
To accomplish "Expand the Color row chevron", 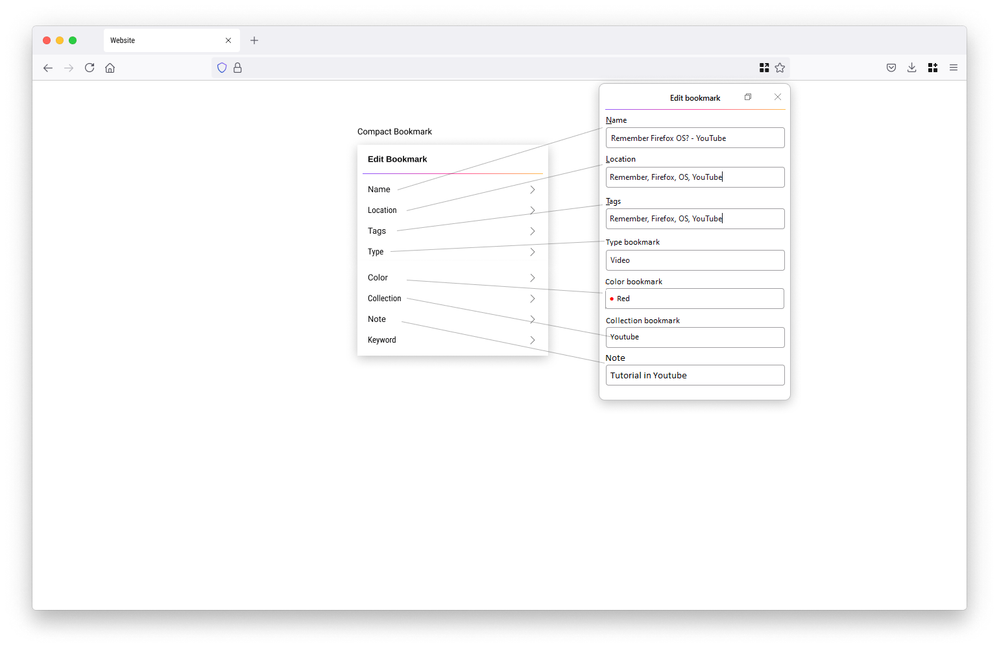I will (532, 278).
